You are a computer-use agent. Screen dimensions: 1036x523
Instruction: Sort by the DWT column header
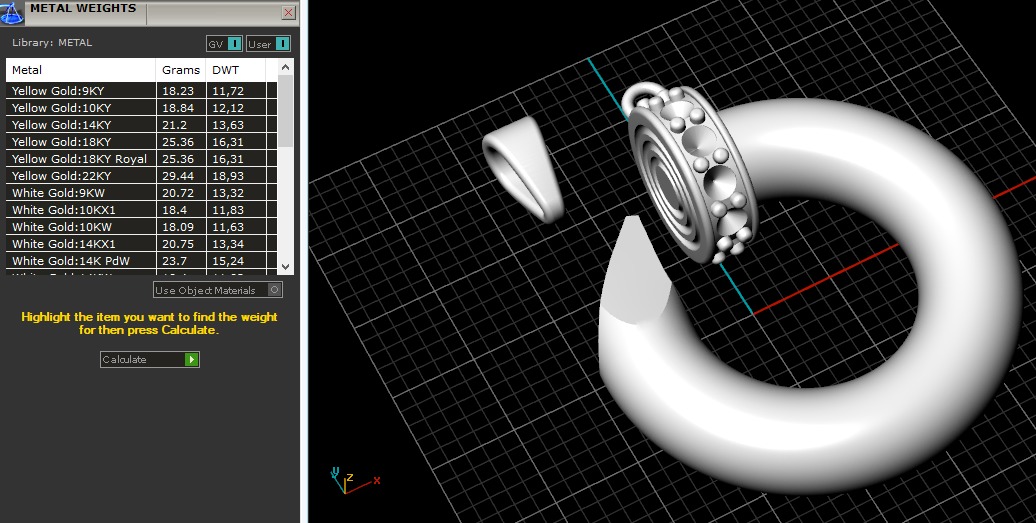[236, 70]
